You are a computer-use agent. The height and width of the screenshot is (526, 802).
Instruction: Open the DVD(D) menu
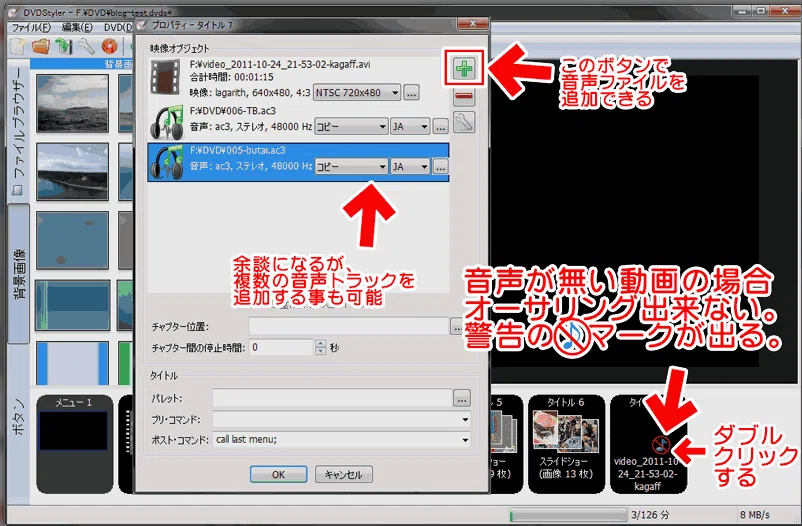[118, 27]
